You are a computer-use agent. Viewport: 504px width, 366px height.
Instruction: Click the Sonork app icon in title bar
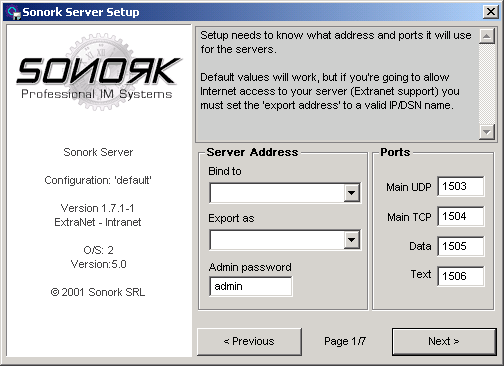14,12
